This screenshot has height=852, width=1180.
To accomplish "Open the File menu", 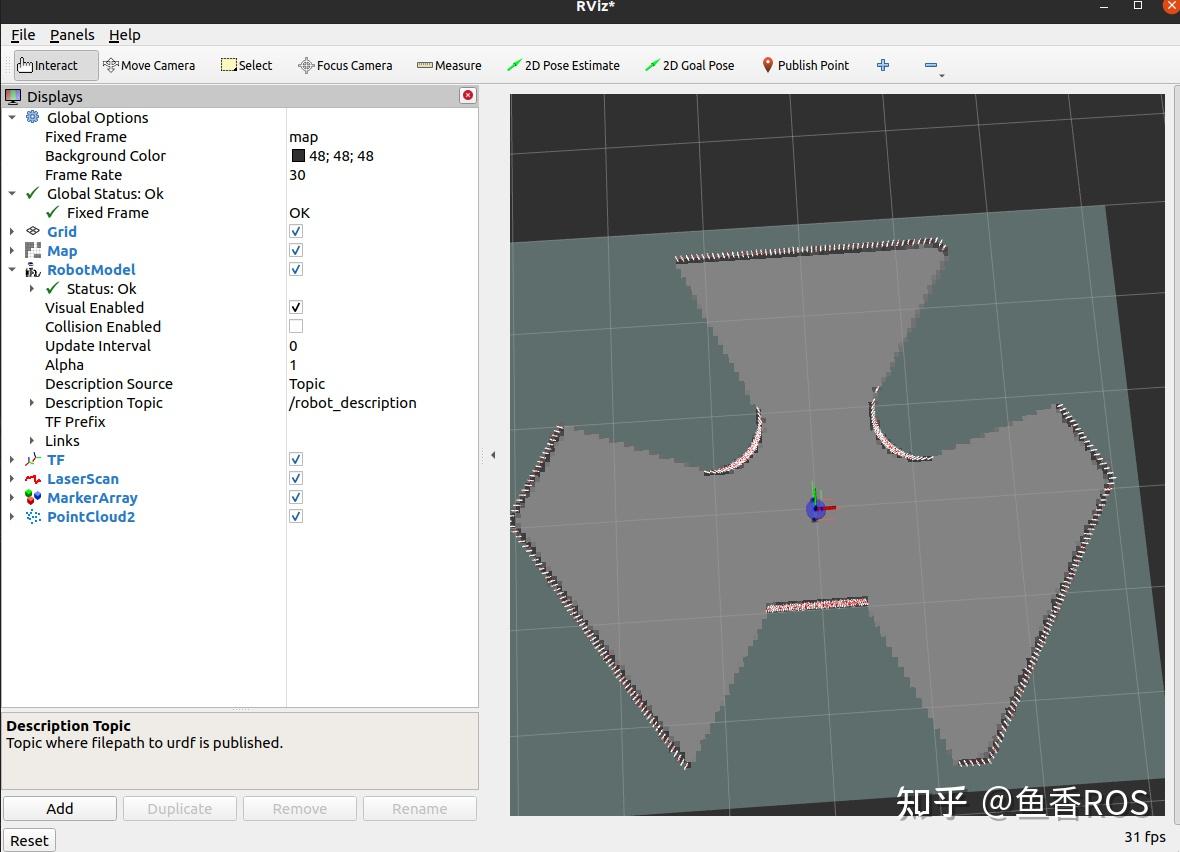I will click(22, 35).
